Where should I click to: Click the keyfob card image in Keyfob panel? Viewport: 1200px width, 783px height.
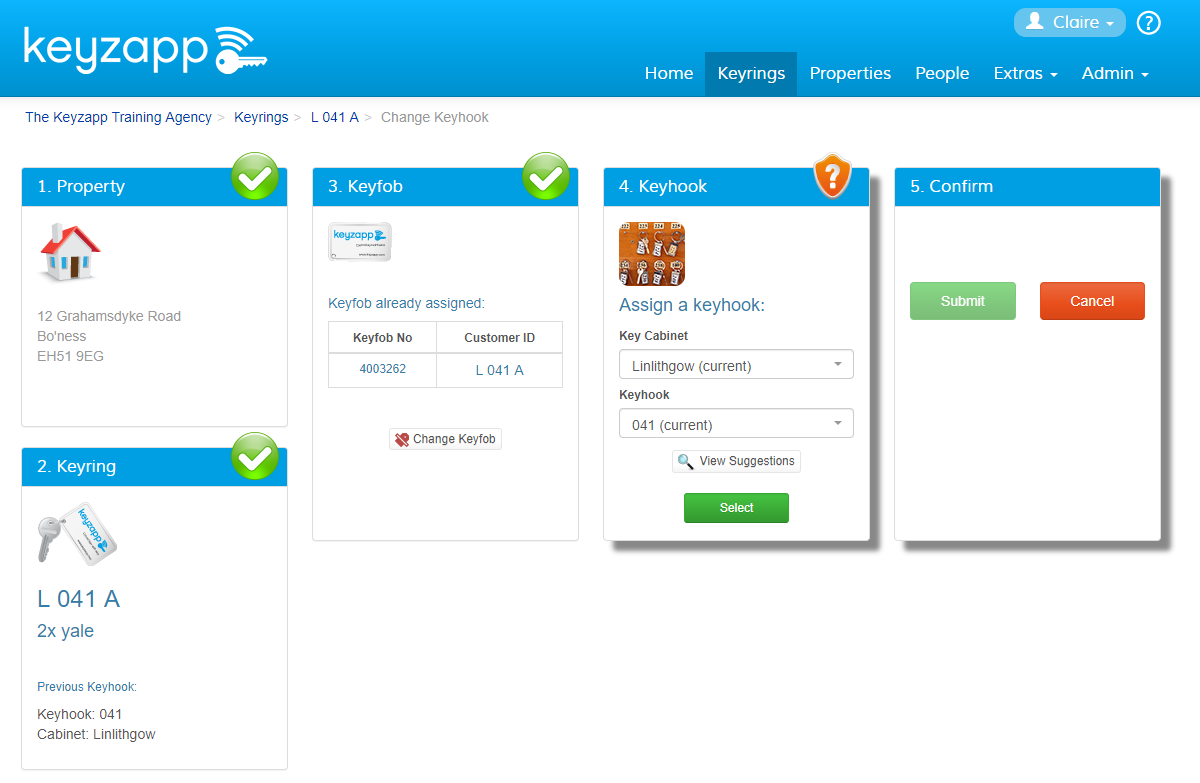tap(360, 242)
